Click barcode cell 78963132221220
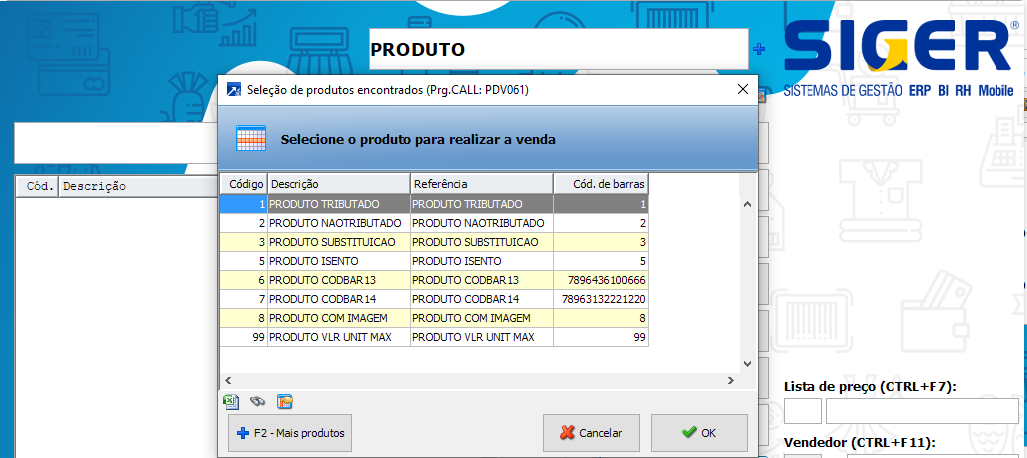This screenshot has height=458, width=1027. pos(601,299)
